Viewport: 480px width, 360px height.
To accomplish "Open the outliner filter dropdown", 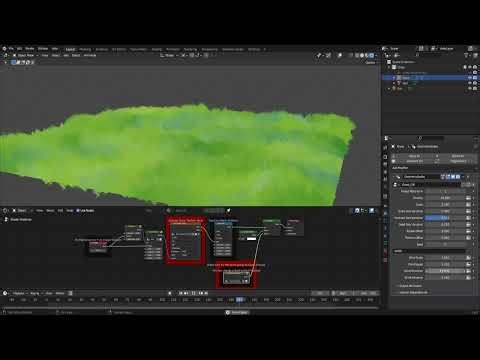I will pyautogui.click(x=467, y=55).
